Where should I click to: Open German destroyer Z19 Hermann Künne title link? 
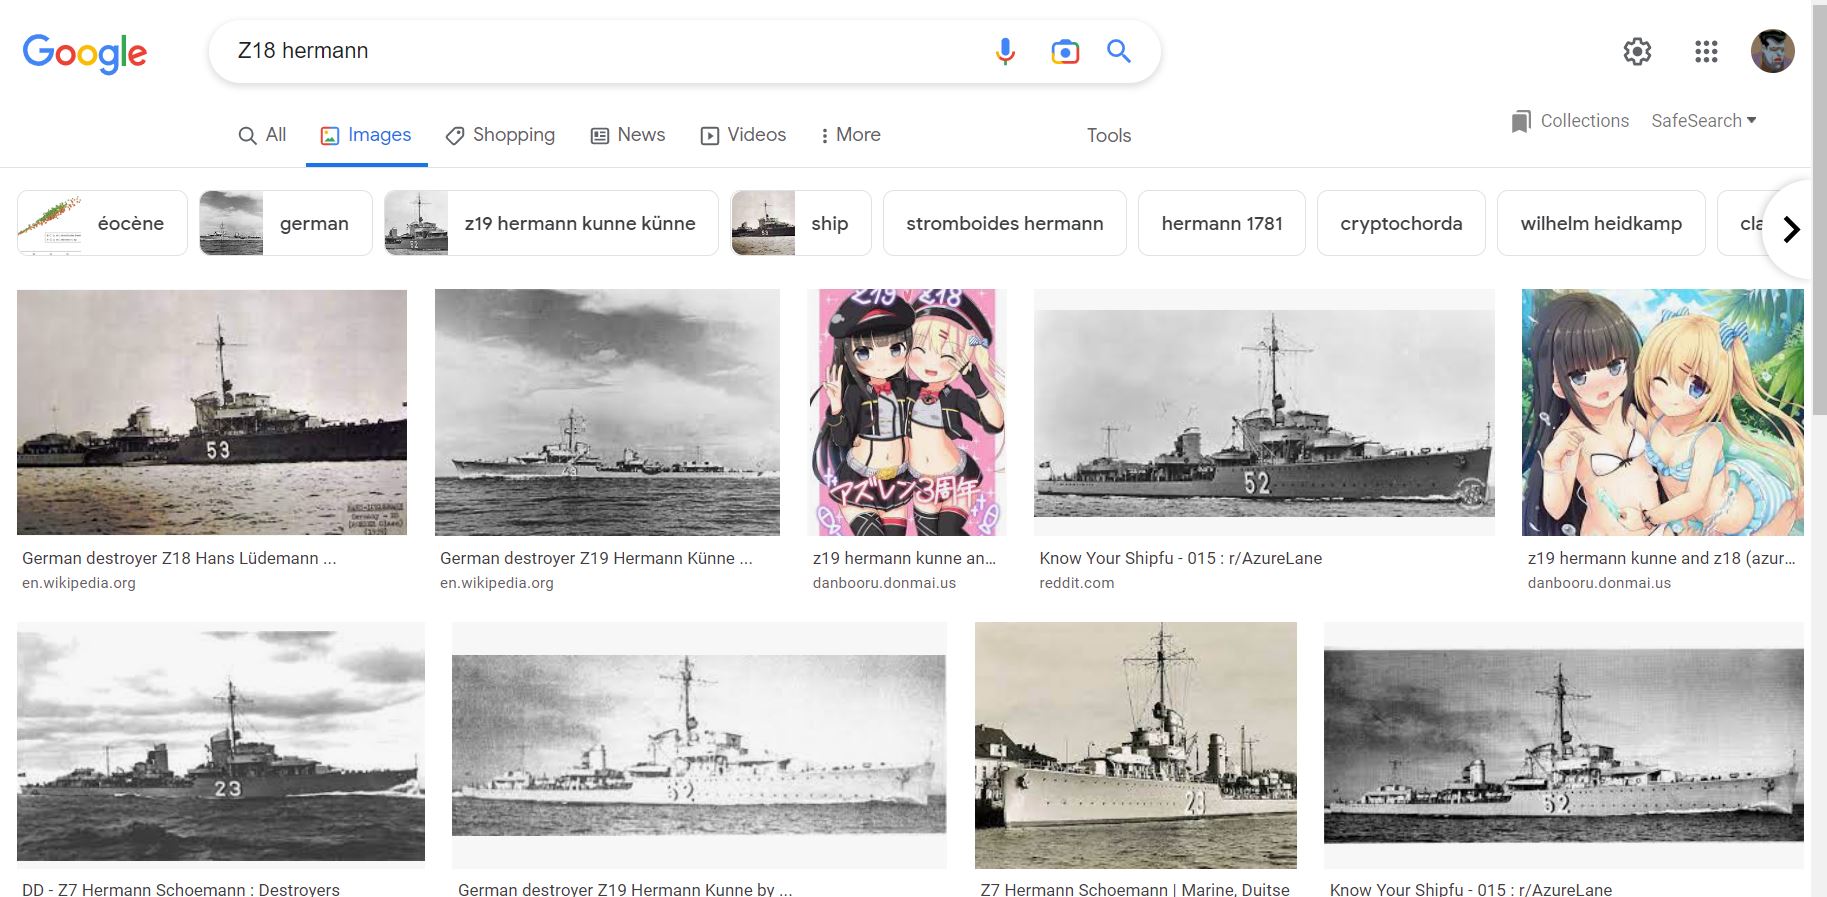click(596, 558)
